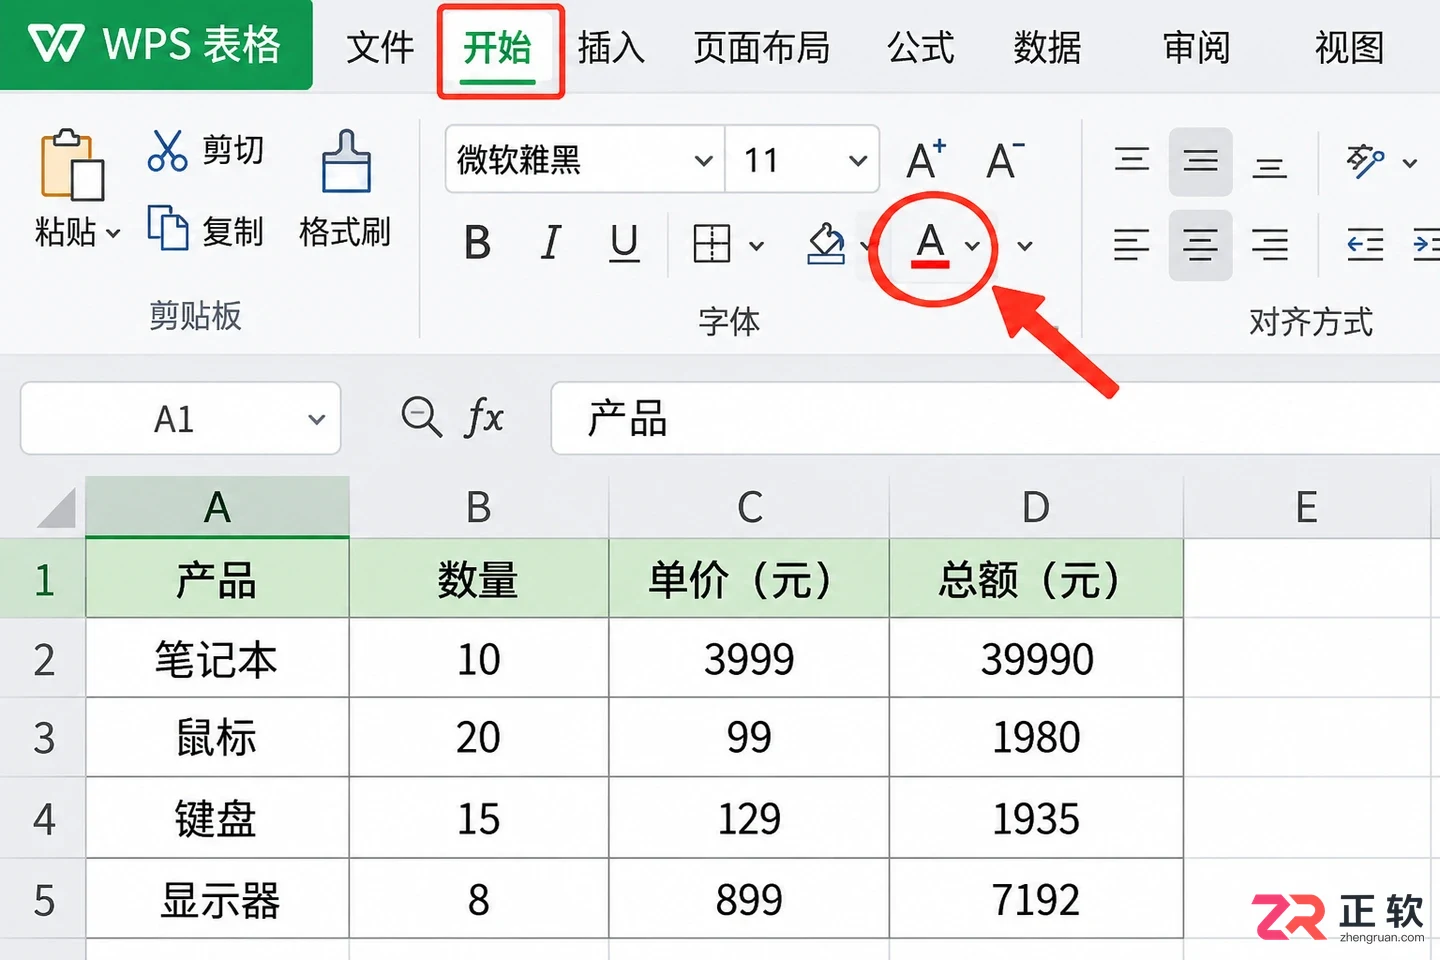Select header cell 单价（元）
The width and height of the screenshot is (1440, 960).
click(x=749, y=580)
